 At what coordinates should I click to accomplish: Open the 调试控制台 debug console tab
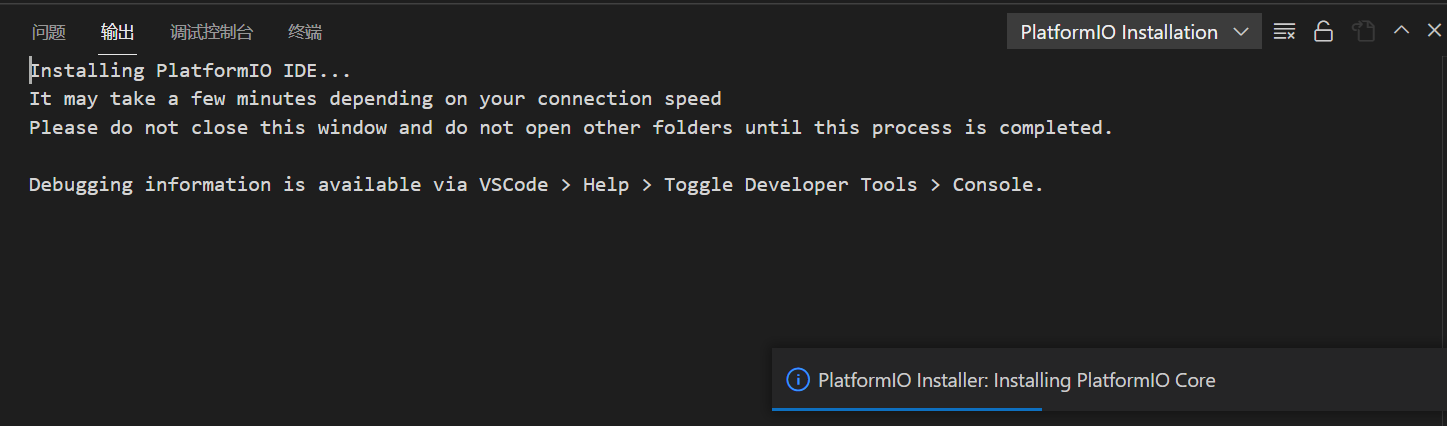211,32
